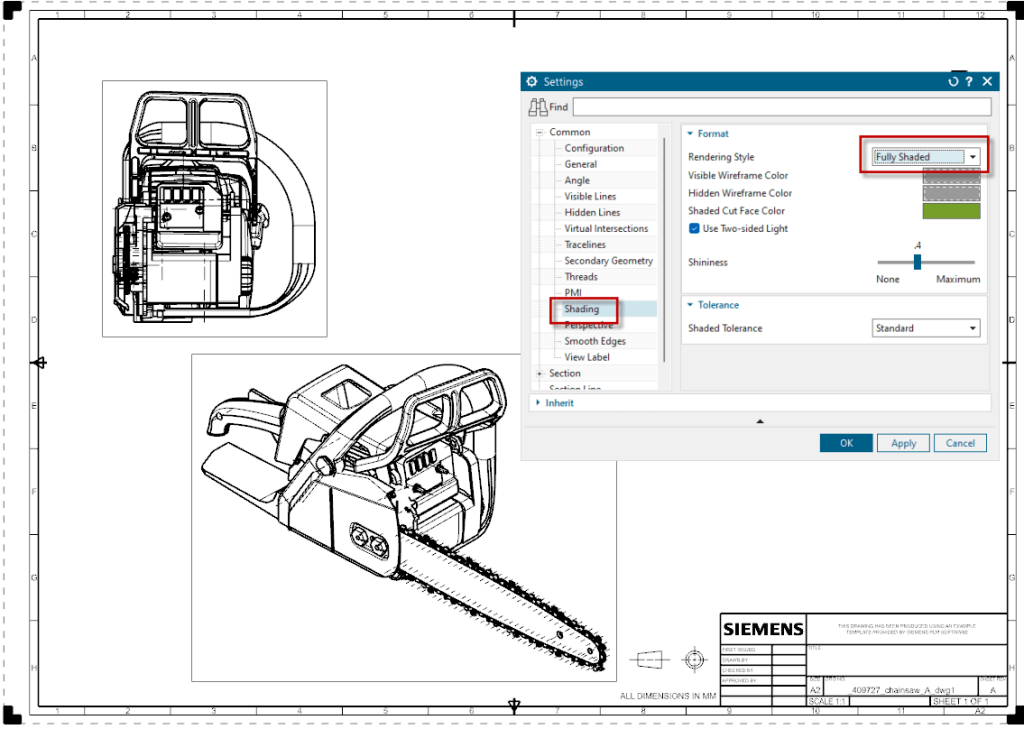The height and width of the screenshot is (729, 1024).
Task: Collapse the Common tree node
Action: click(x=539, y=133)
